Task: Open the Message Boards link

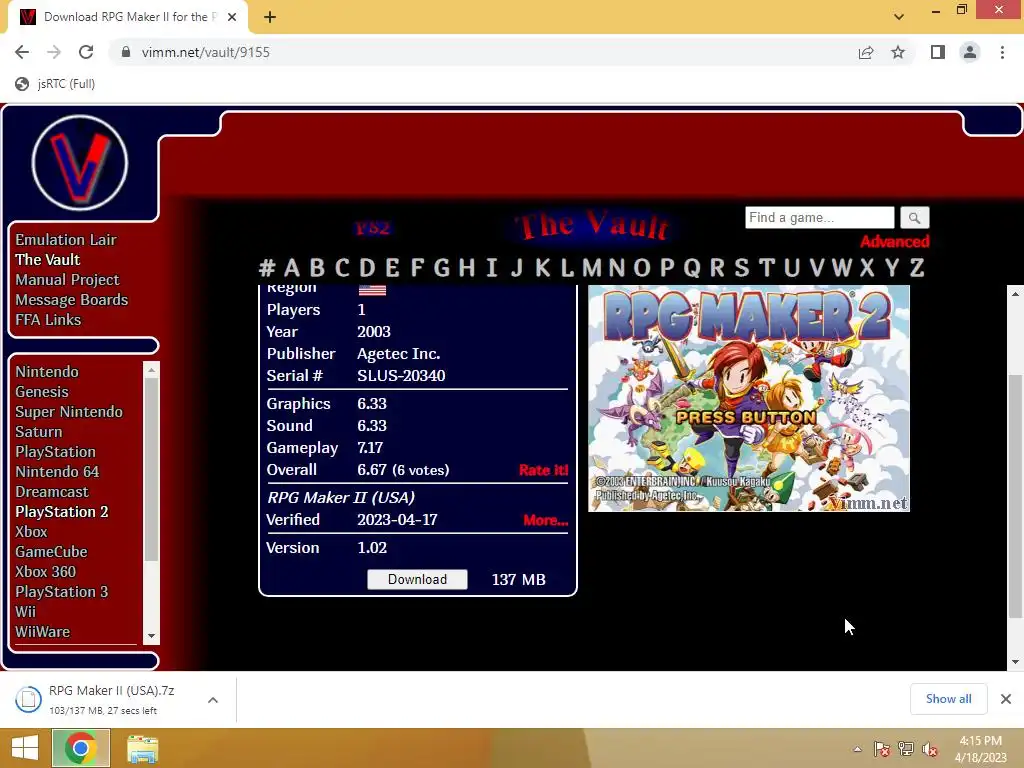Action: pos(72,300)
